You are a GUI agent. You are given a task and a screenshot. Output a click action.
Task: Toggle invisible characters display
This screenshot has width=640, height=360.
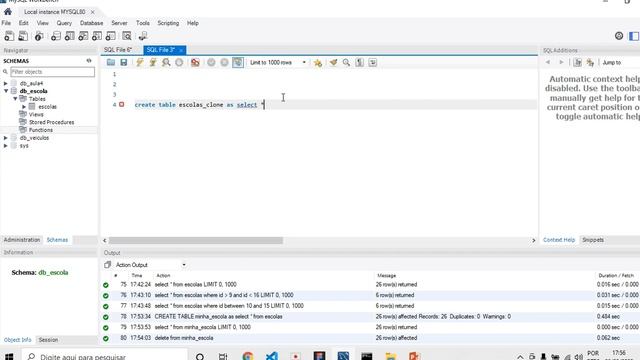(359, 62)
